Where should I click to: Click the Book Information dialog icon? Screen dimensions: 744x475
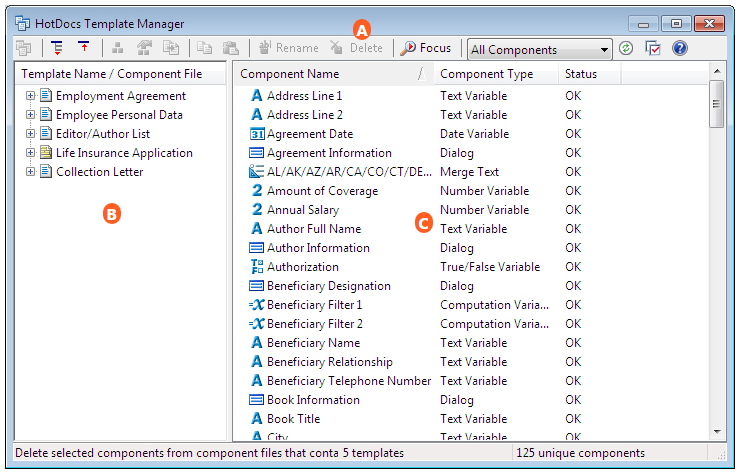click(257, 400)
